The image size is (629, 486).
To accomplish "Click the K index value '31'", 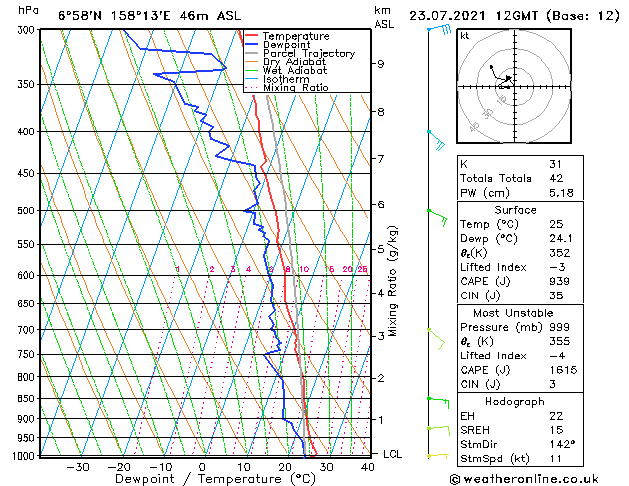I will point(555,164).
